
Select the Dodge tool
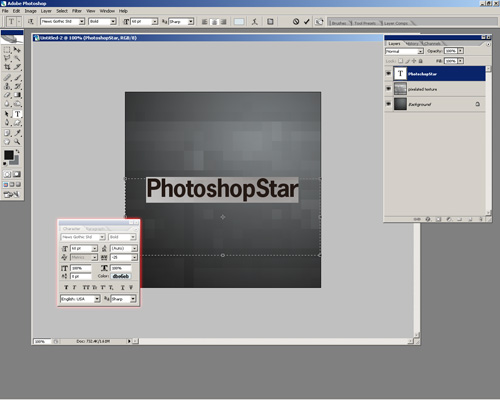[17, 104]
